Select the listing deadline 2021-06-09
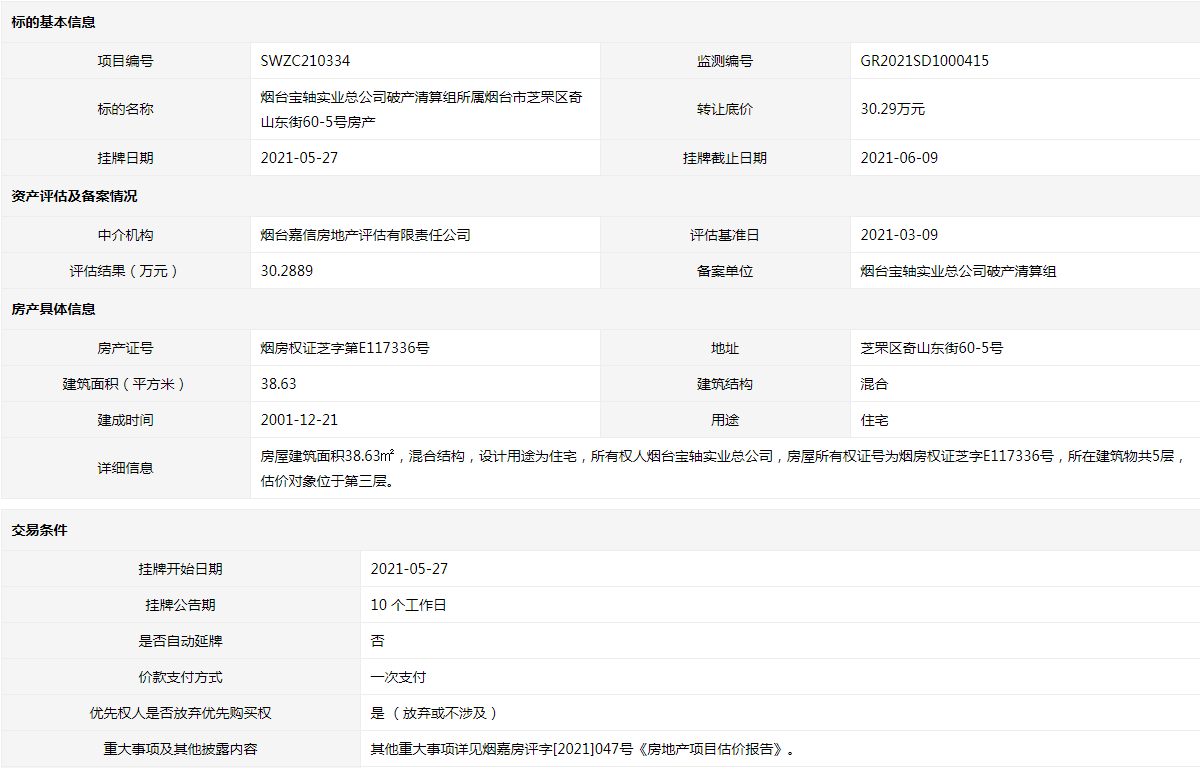1200x768 pixels. click(x=899, y=158)
